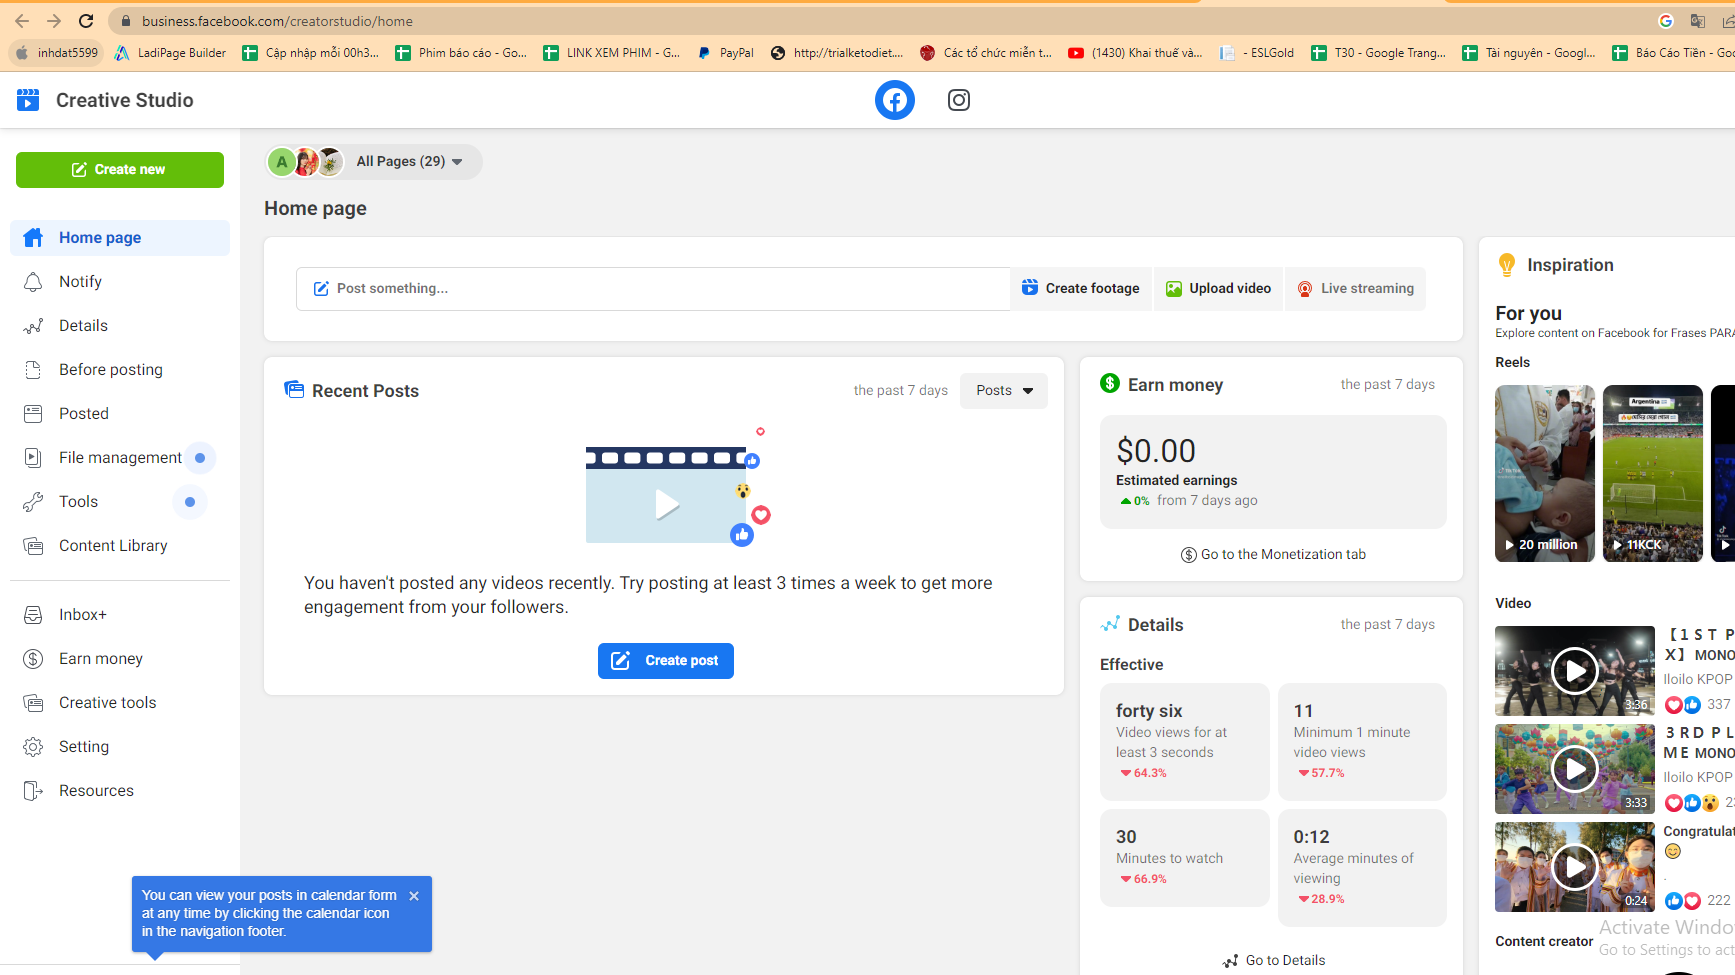The width and height of the screenshot is (1735, 975).
Task: Click the Setting gear icon in sidebar
Action: point(33,747)
